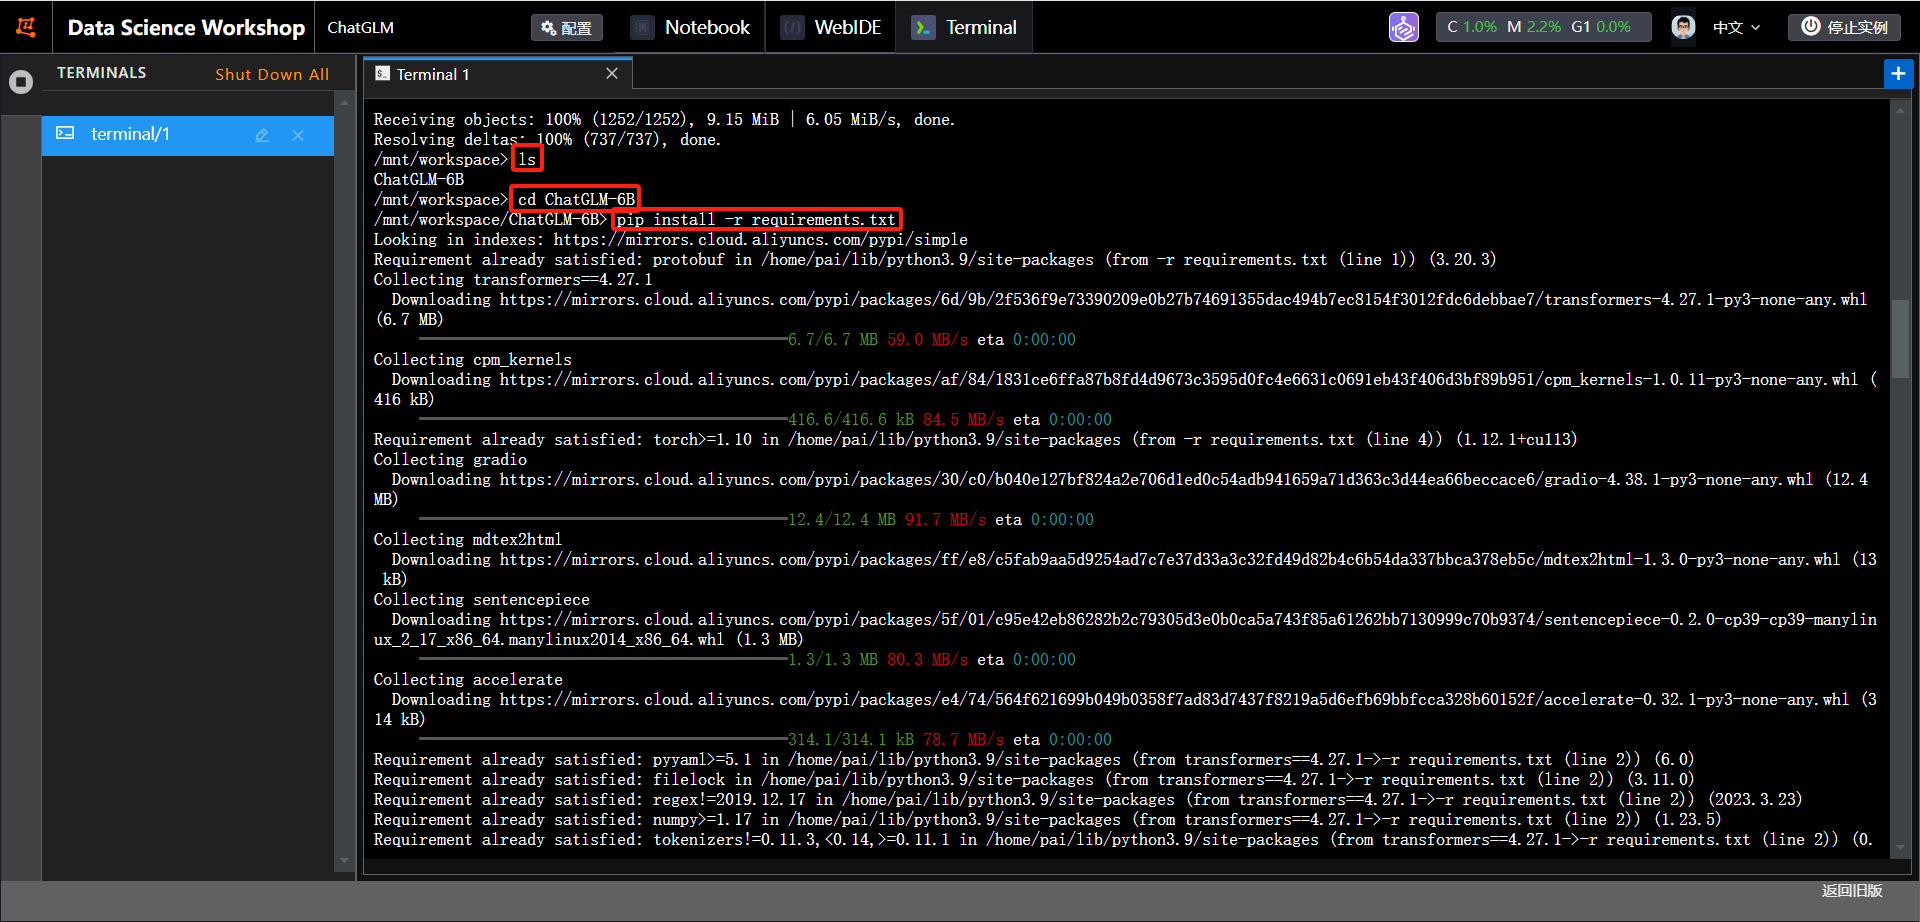This screenshot has height=922, width=1920.
Task: Click 返回旧版 to return to old version
Action: point(1852,890)
